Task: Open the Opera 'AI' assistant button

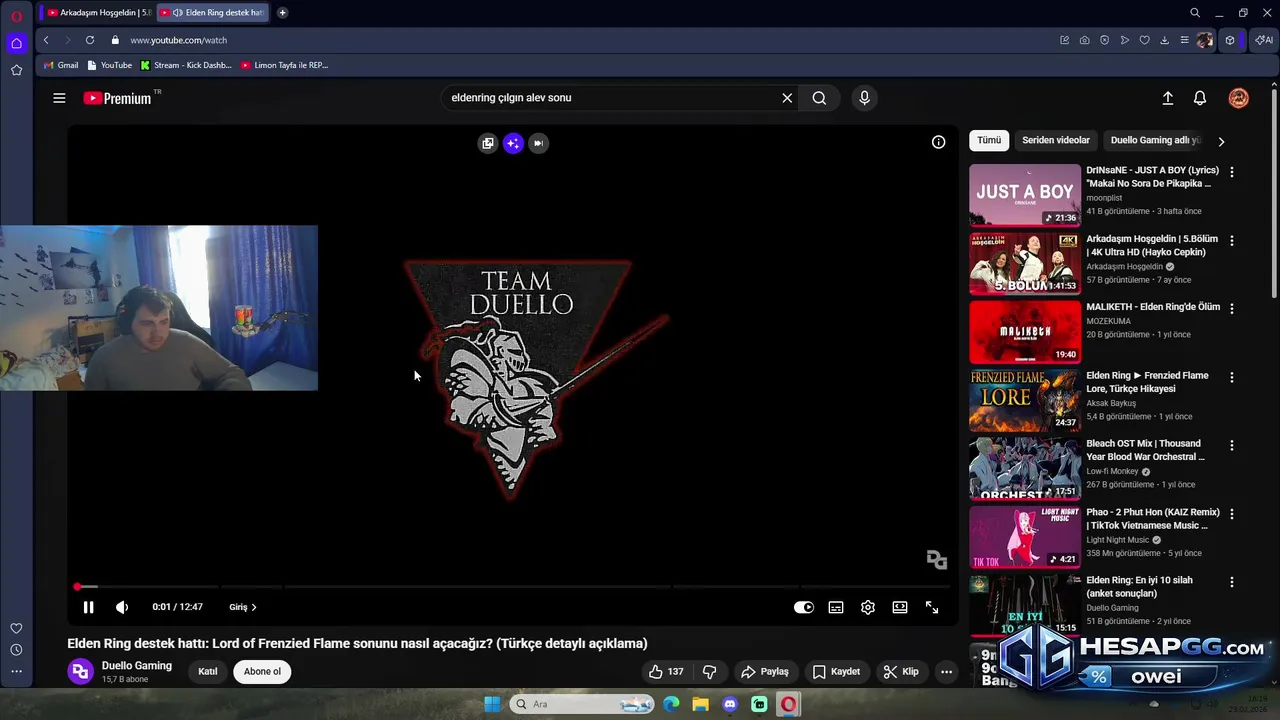Action: [1264, 40]
